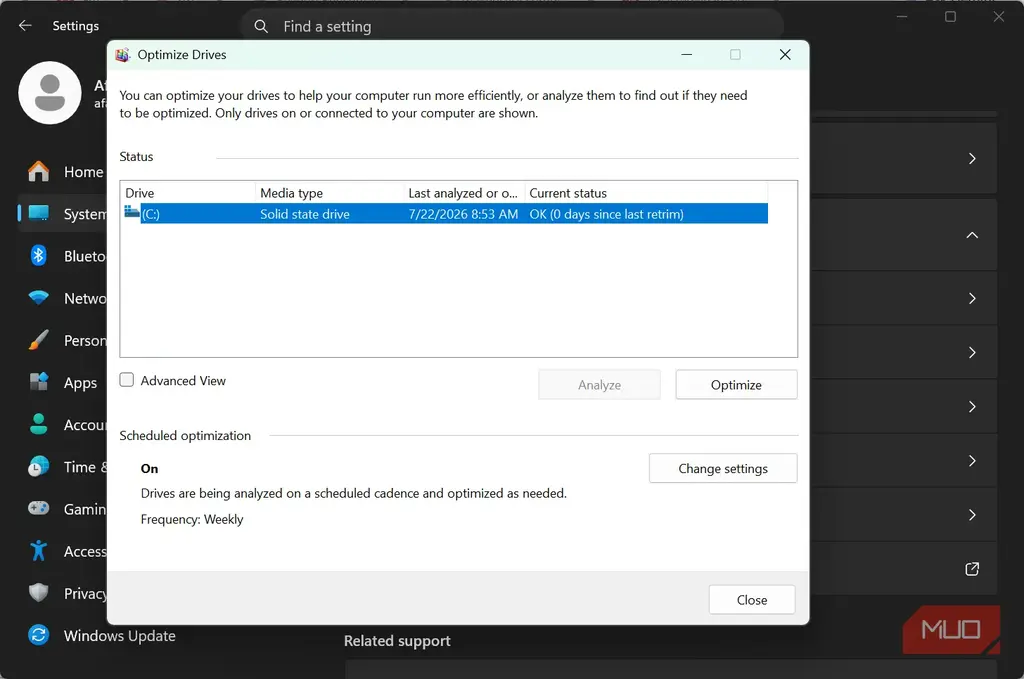Open Personalization paintbrush icon
The image size is (1024, 679).
click(x=39, y=340)
